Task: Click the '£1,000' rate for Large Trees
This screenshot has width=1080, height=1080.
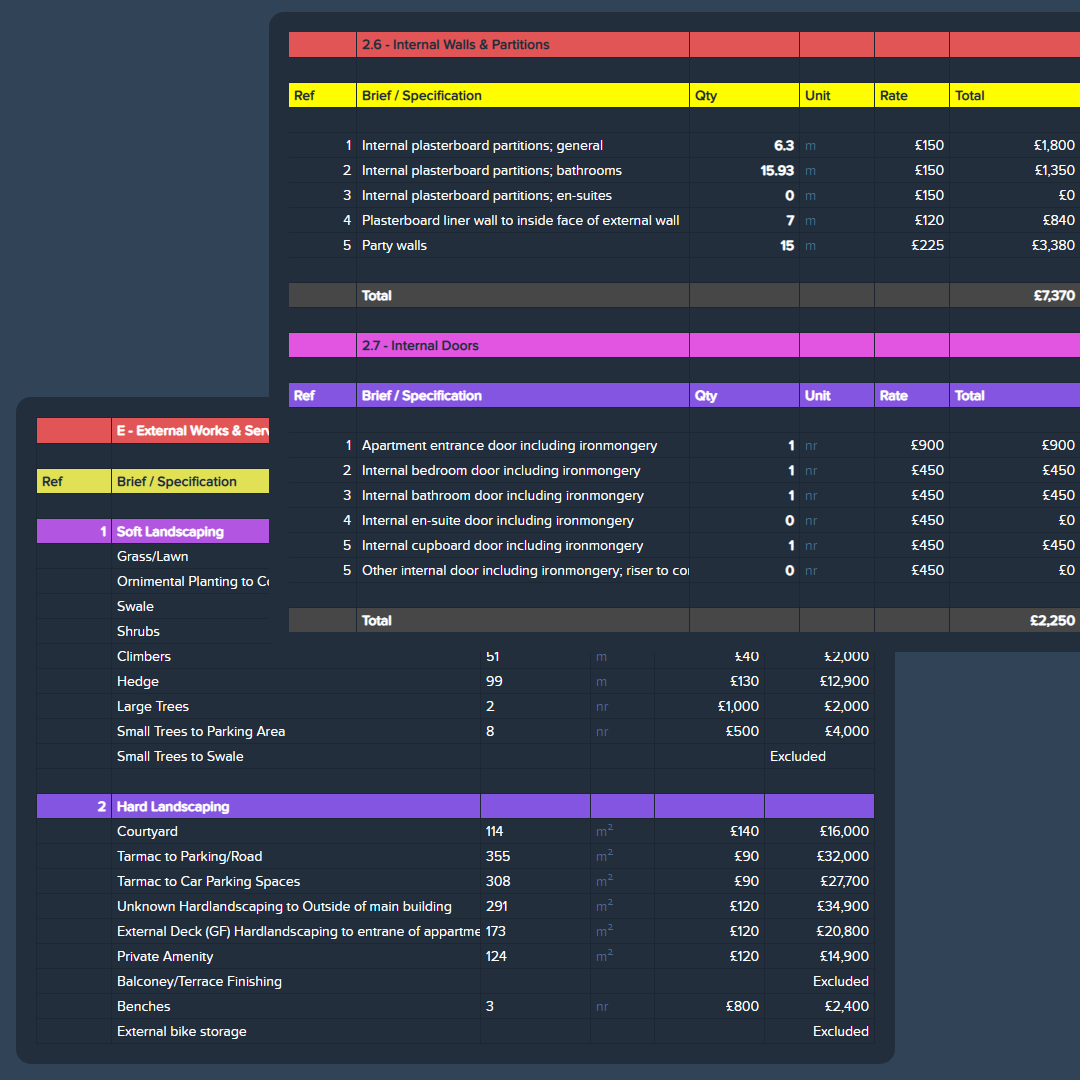Action: coord(738,707)
